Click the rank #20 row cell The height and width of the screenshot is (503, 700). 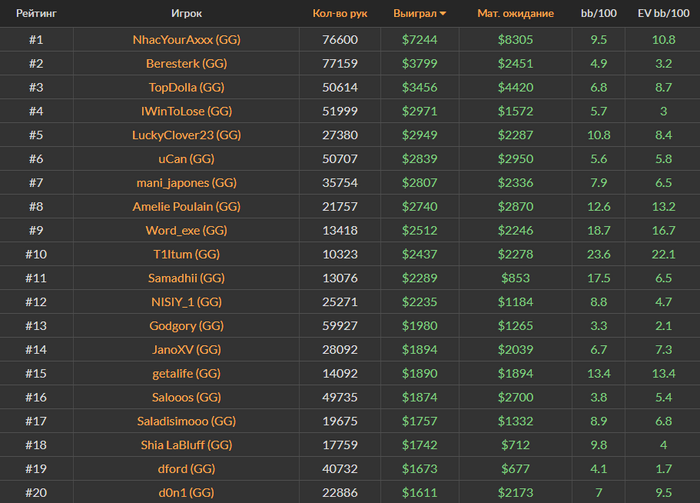[x=35, y=493]
